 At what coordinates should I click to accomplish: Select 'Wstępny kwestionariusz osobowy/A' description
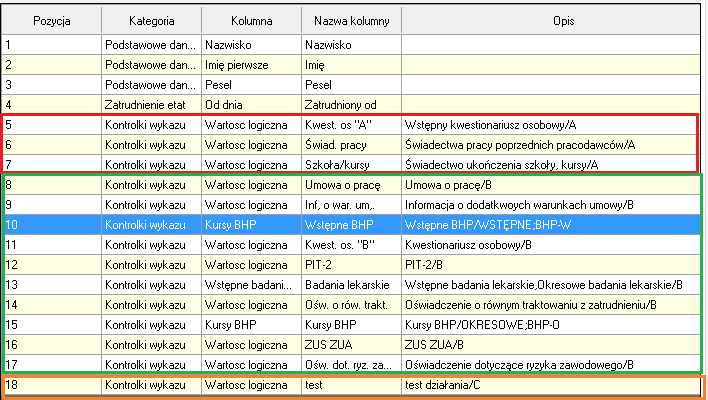(551, 125)
